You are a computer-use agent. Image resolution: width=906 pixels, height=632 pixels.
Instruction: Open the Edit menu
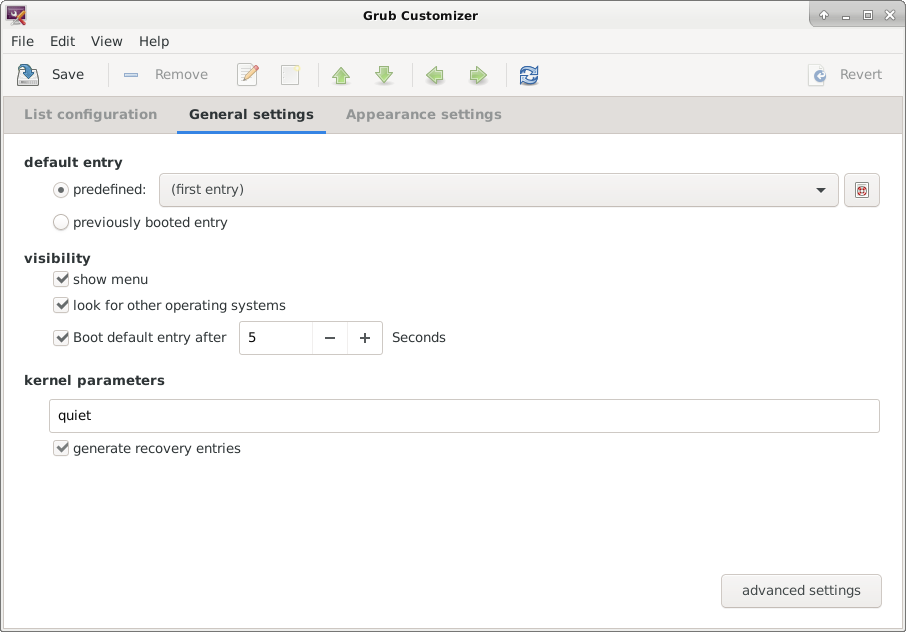coord(62,42)
